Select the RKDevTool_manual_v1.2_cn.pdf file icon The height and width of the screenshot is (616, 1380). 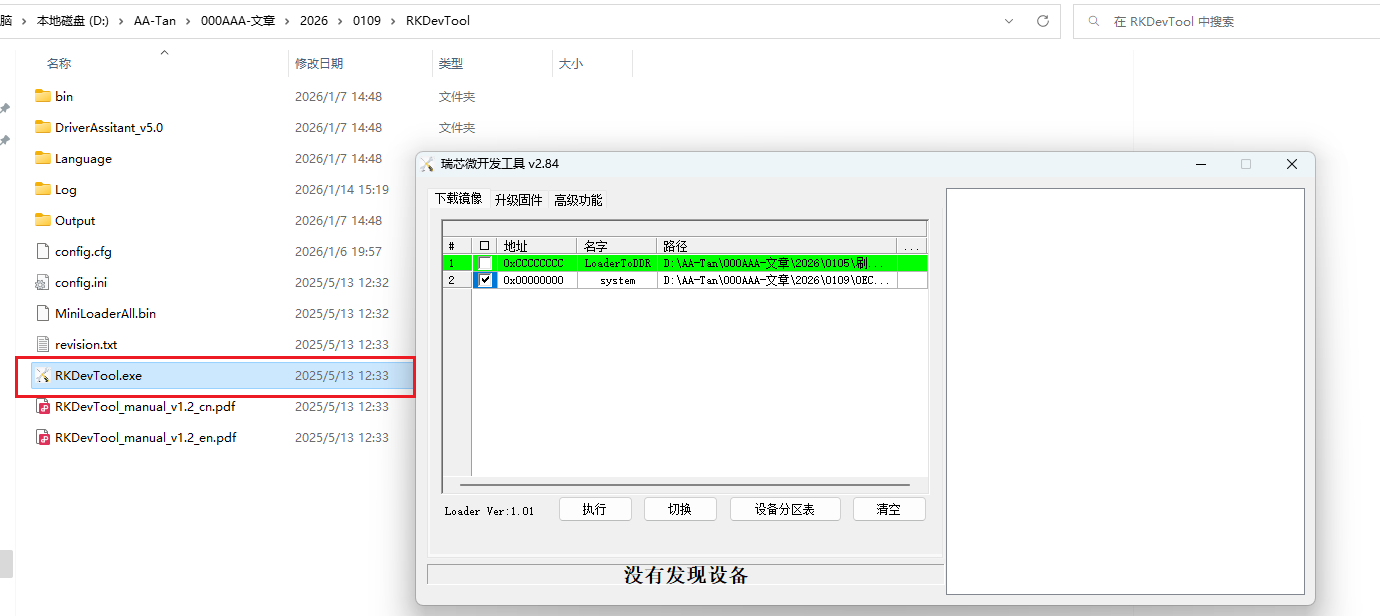coord(42,407)
